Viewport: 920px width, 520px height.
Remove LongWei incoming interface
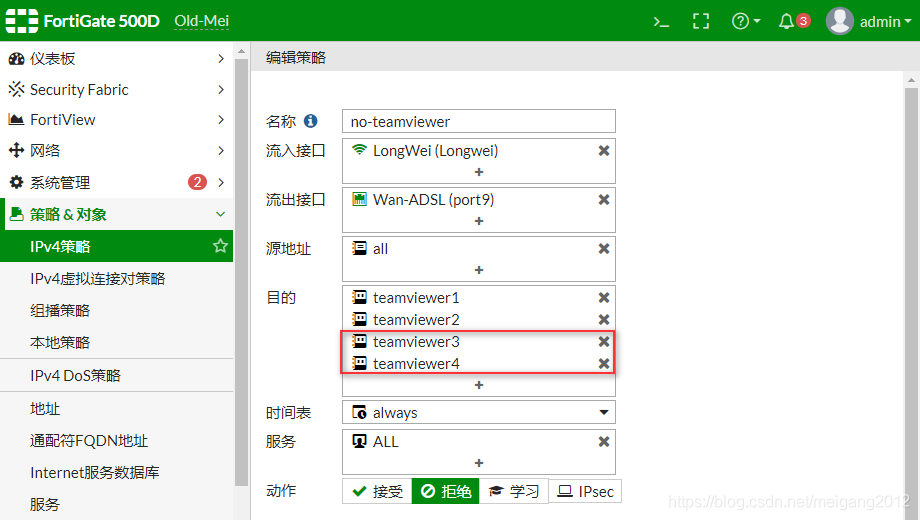(603, 151)
